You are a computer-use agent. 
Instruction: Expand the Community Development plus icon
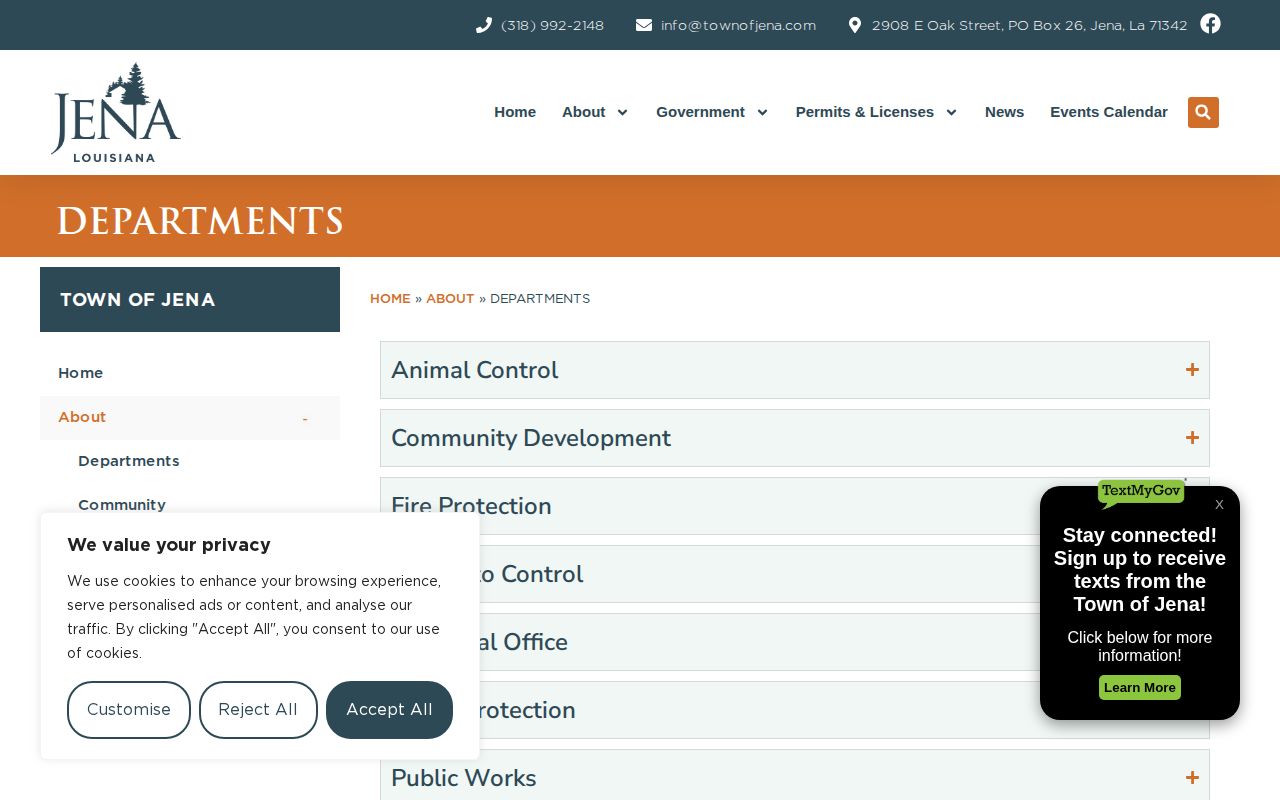coord(1192,438)
